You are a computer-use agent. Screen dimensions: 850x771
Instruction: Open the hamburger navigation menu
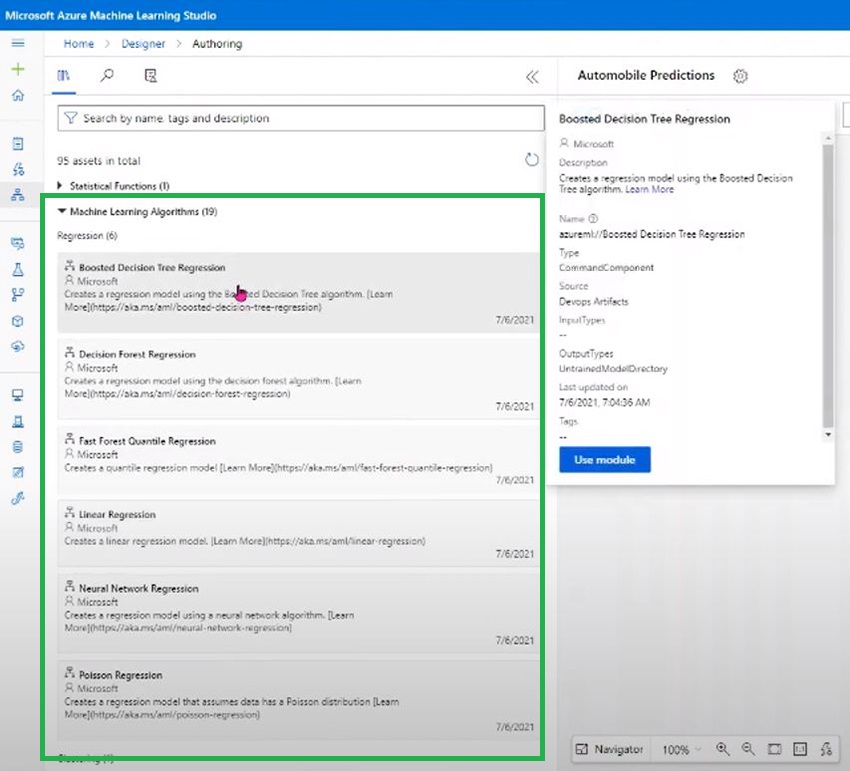tap(18, 43)
